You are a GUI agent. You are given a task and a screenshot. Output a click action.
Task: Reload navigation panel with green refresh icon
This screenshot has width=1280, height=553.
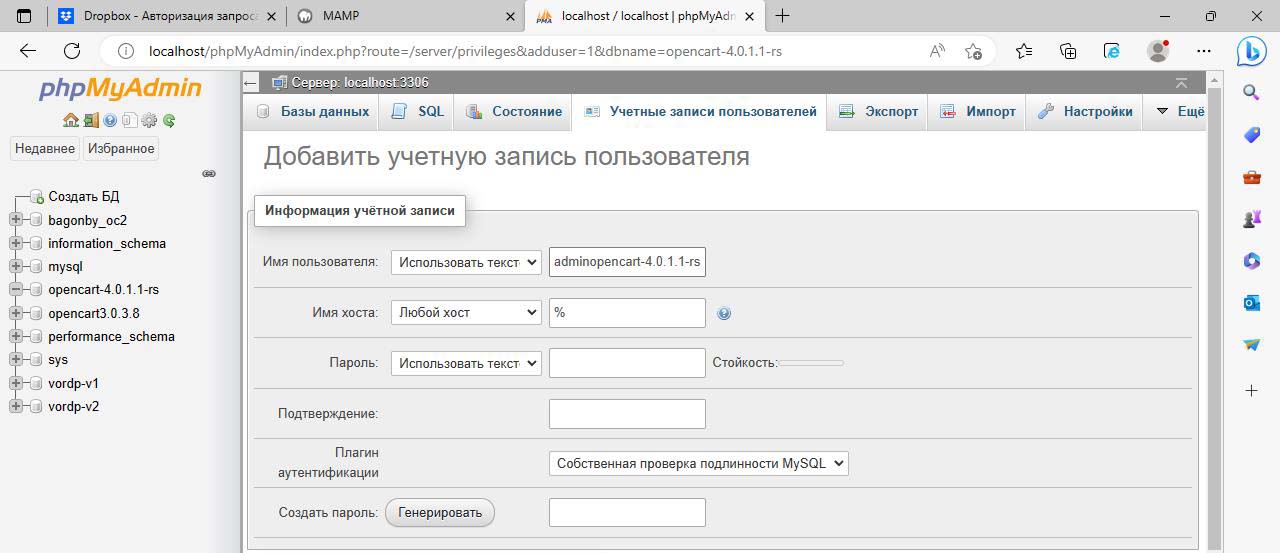tap(169, 120)
